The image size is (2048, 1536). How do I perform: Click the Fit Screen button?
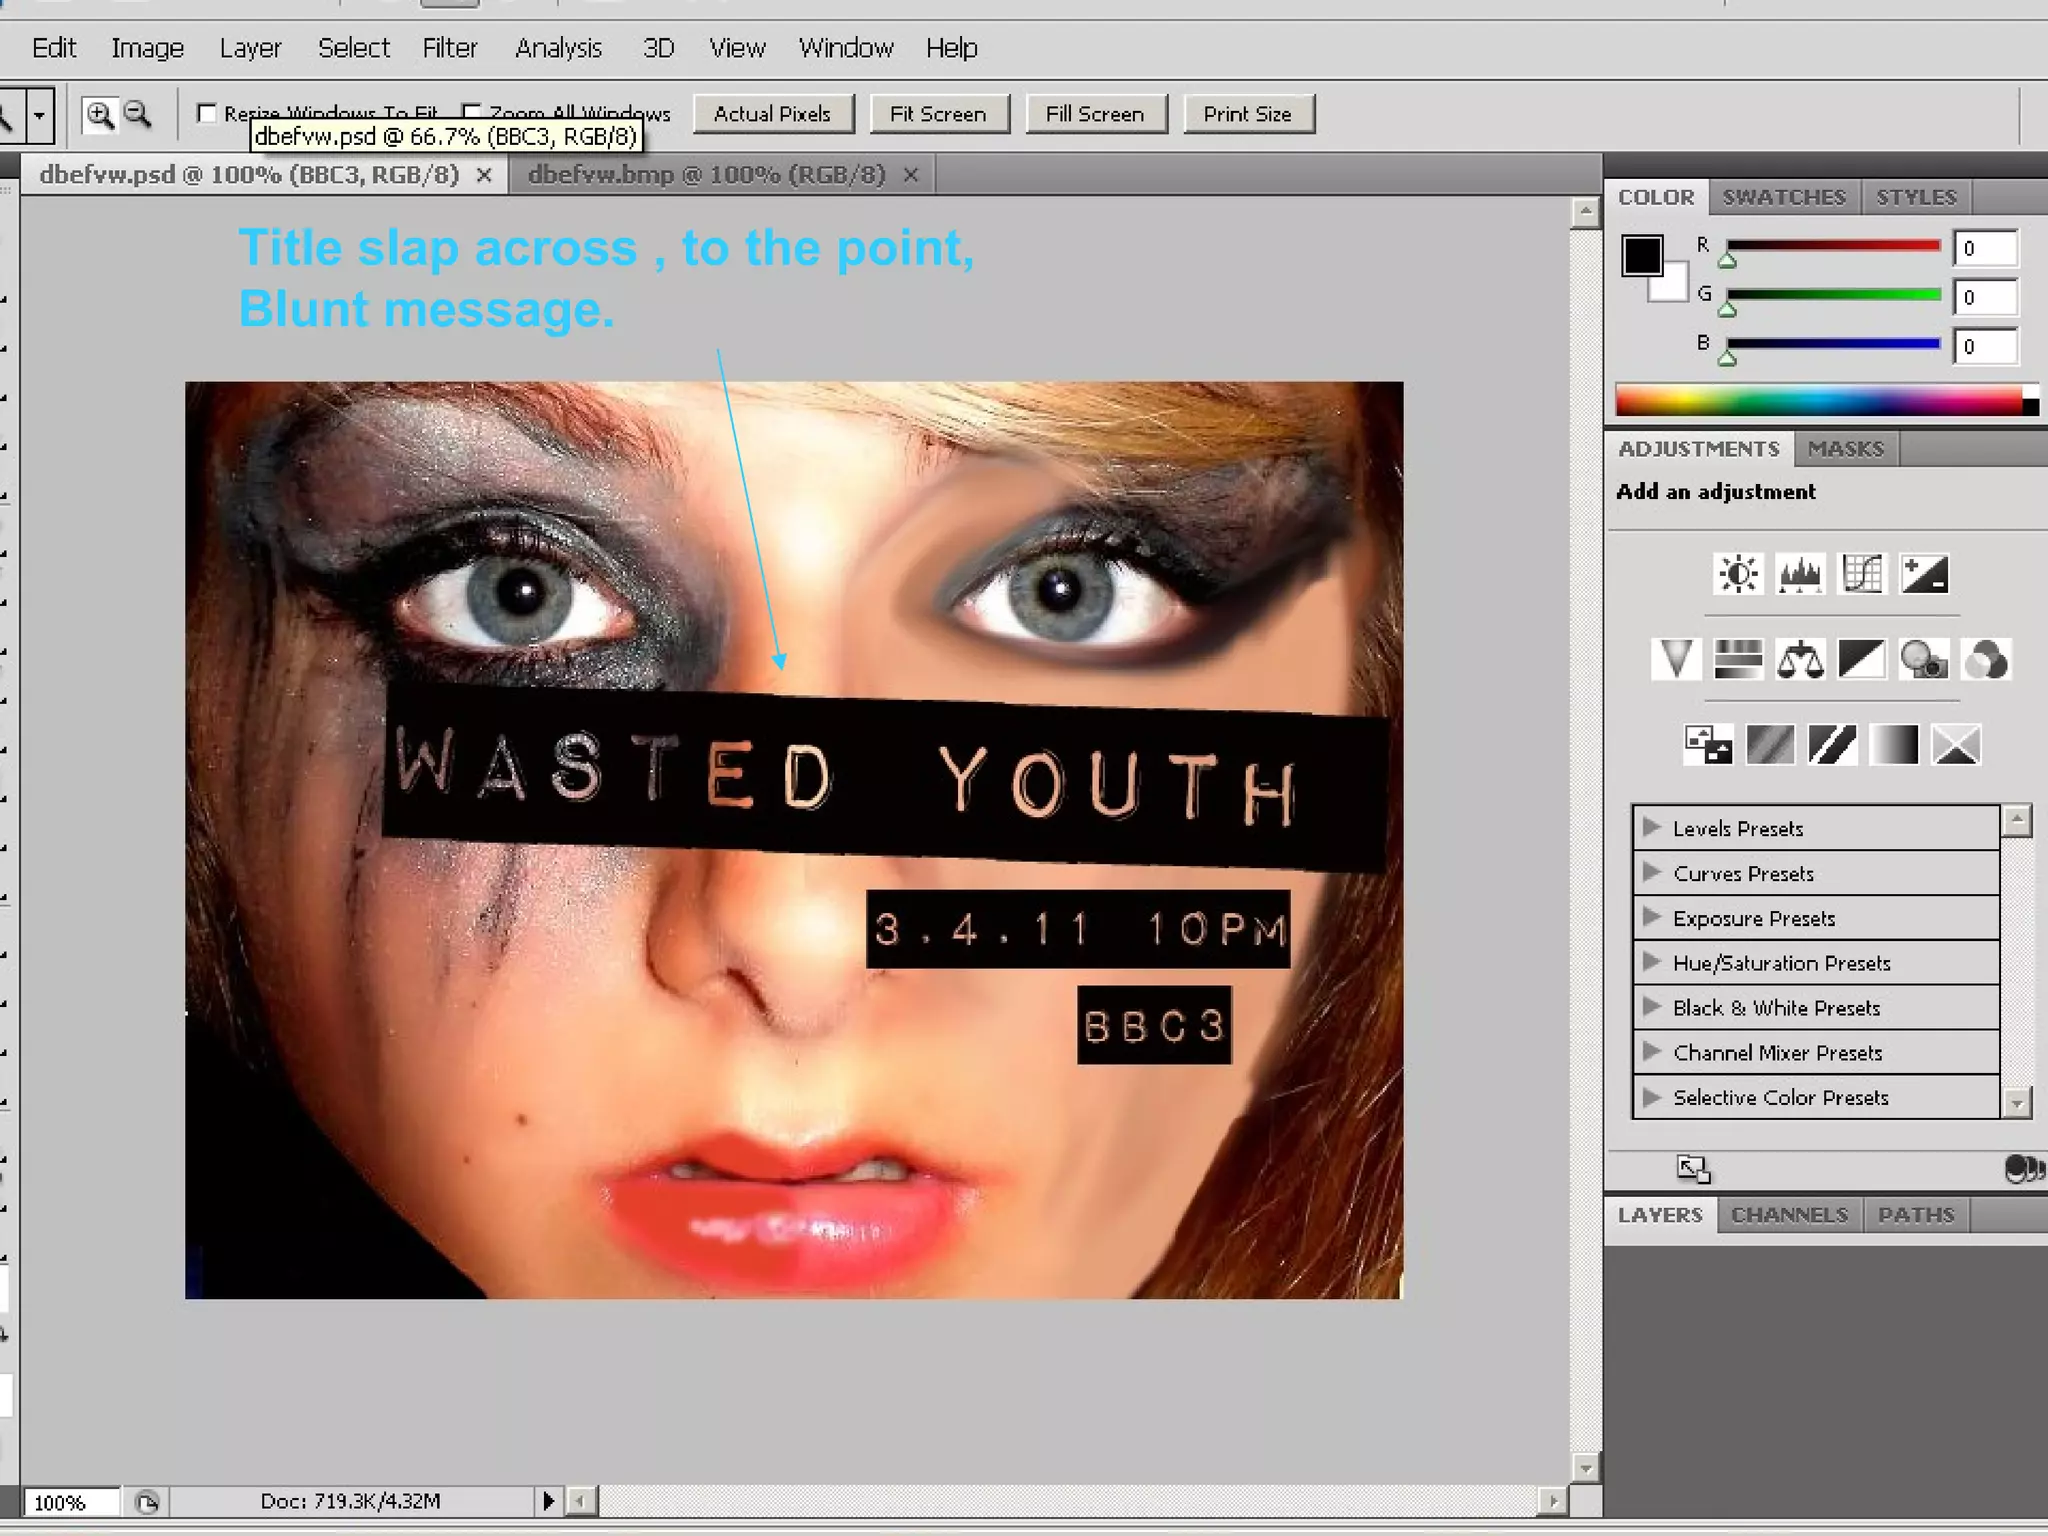[x=938, y=114]
